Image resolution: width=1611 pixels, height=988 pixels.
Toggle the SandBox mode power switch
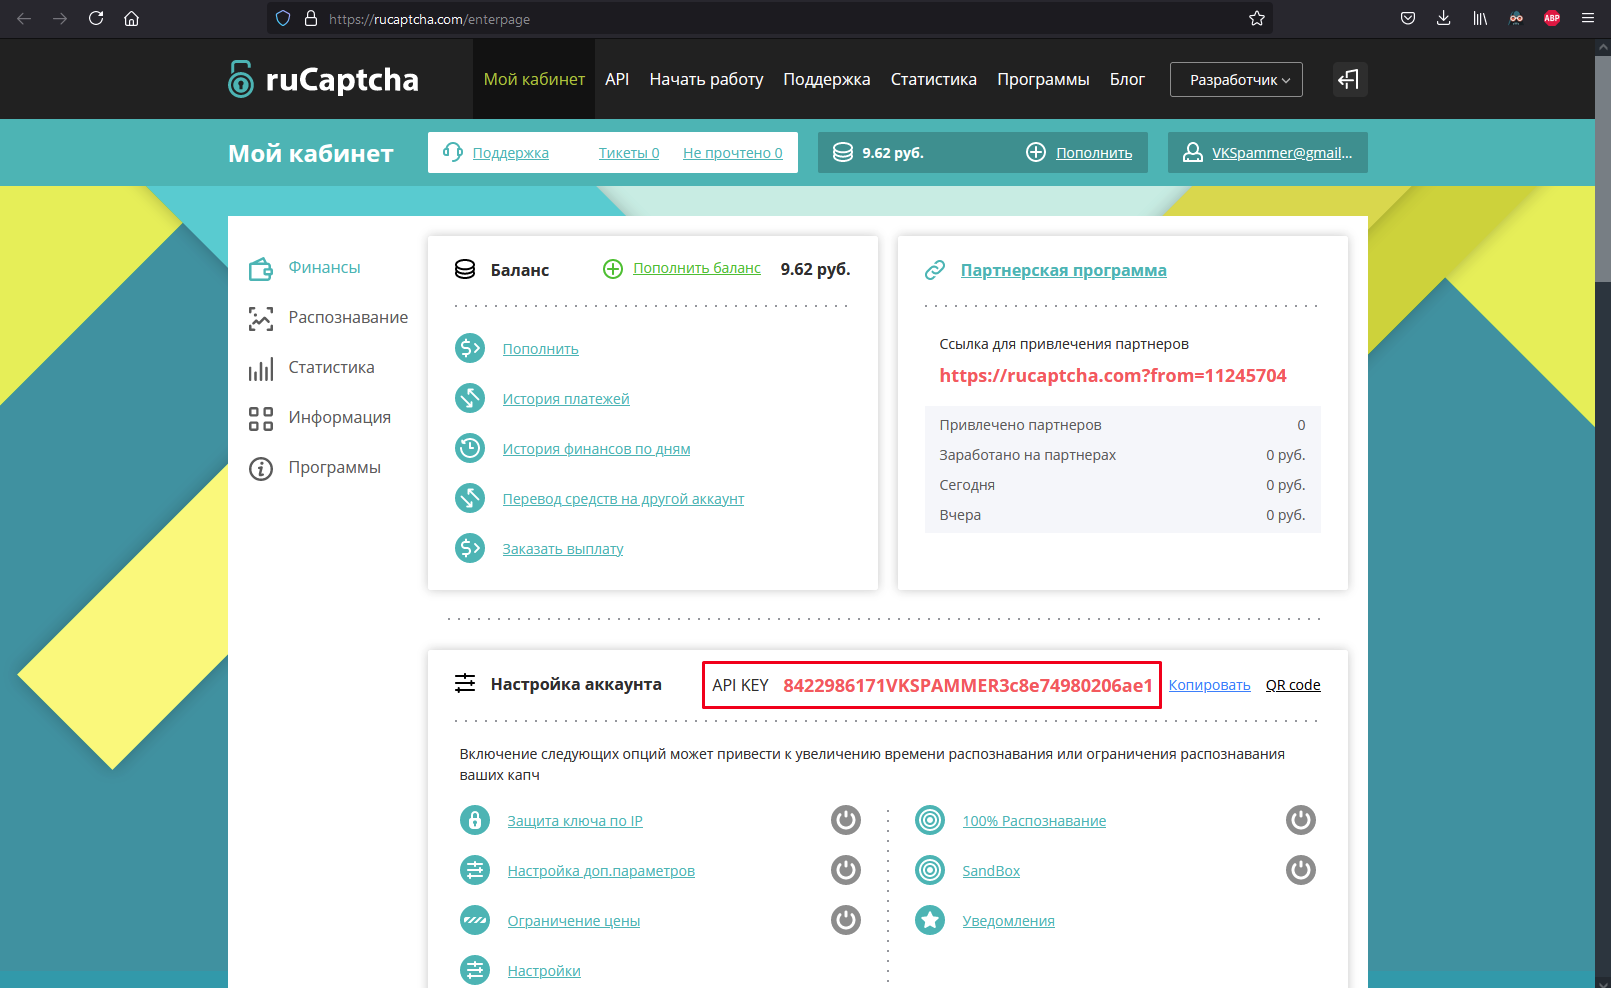1300,870
